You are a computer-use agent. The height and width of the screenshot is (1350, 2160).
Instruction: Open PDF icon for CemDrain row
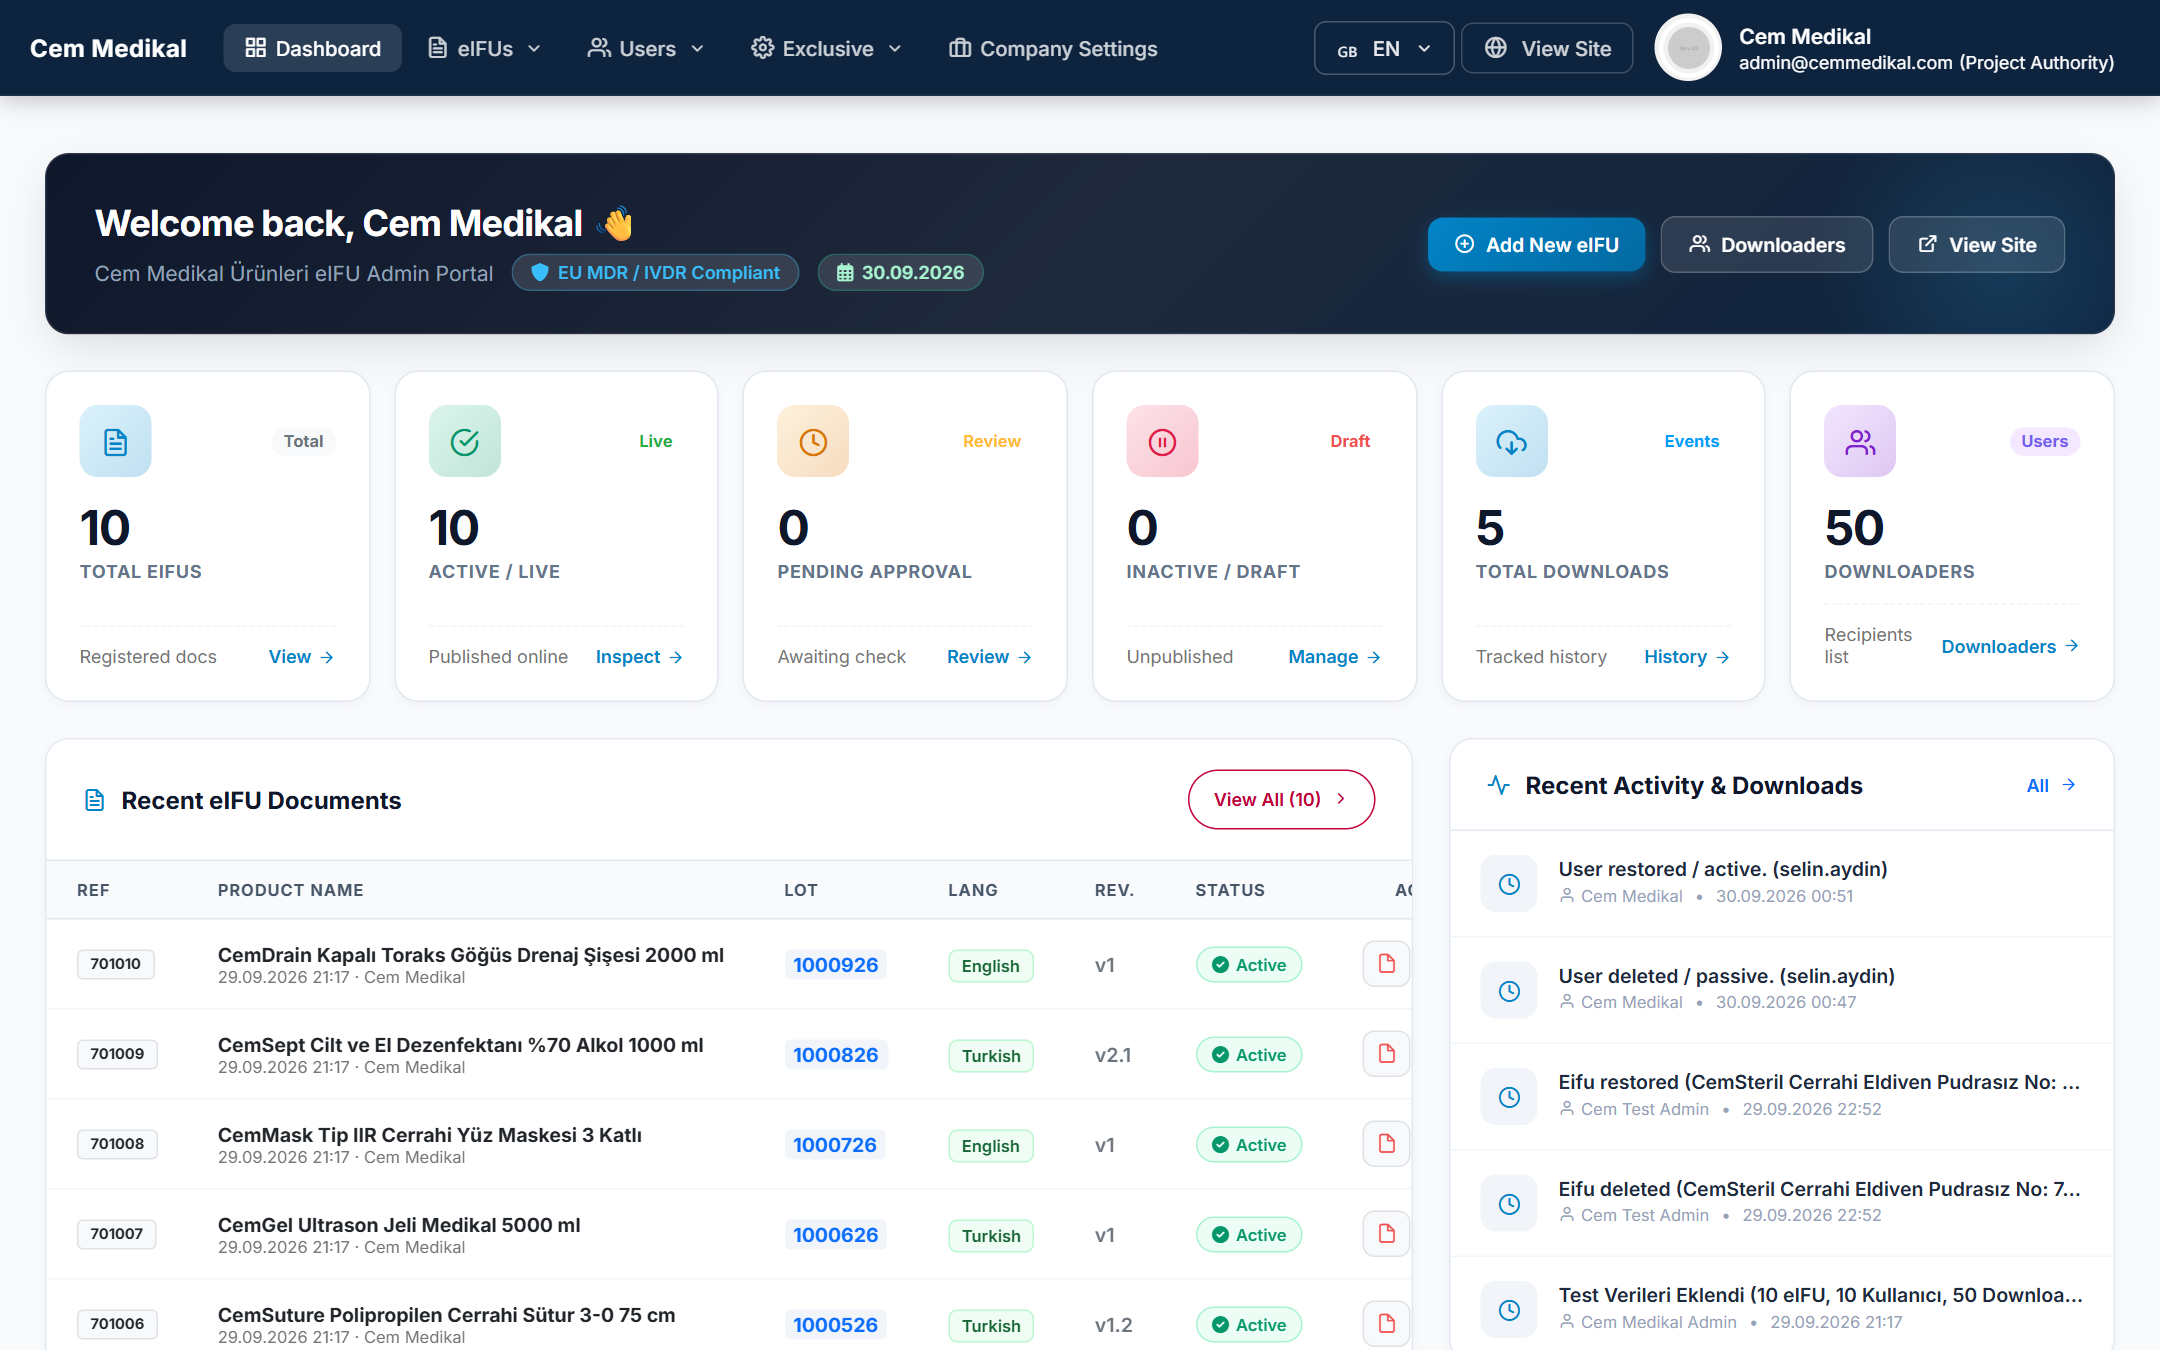(x=1386, y=964)
